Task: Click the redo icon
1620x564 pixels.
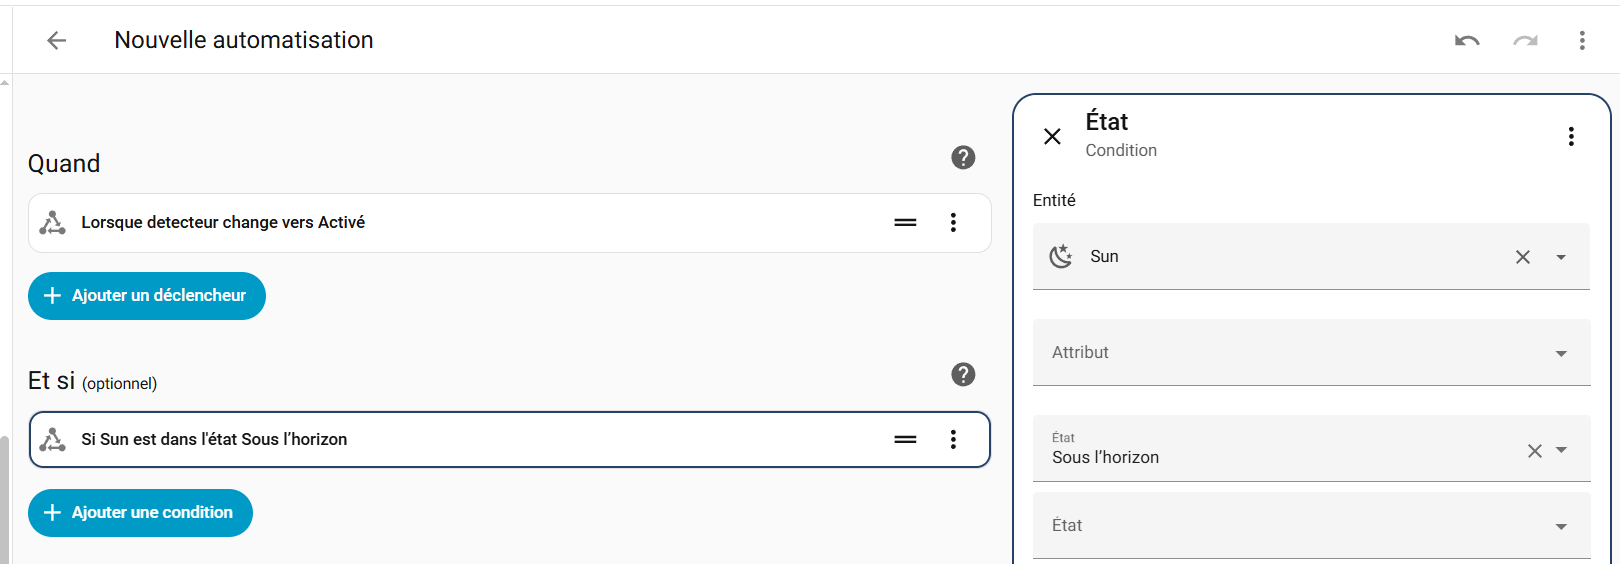Action: [1525, 40]
